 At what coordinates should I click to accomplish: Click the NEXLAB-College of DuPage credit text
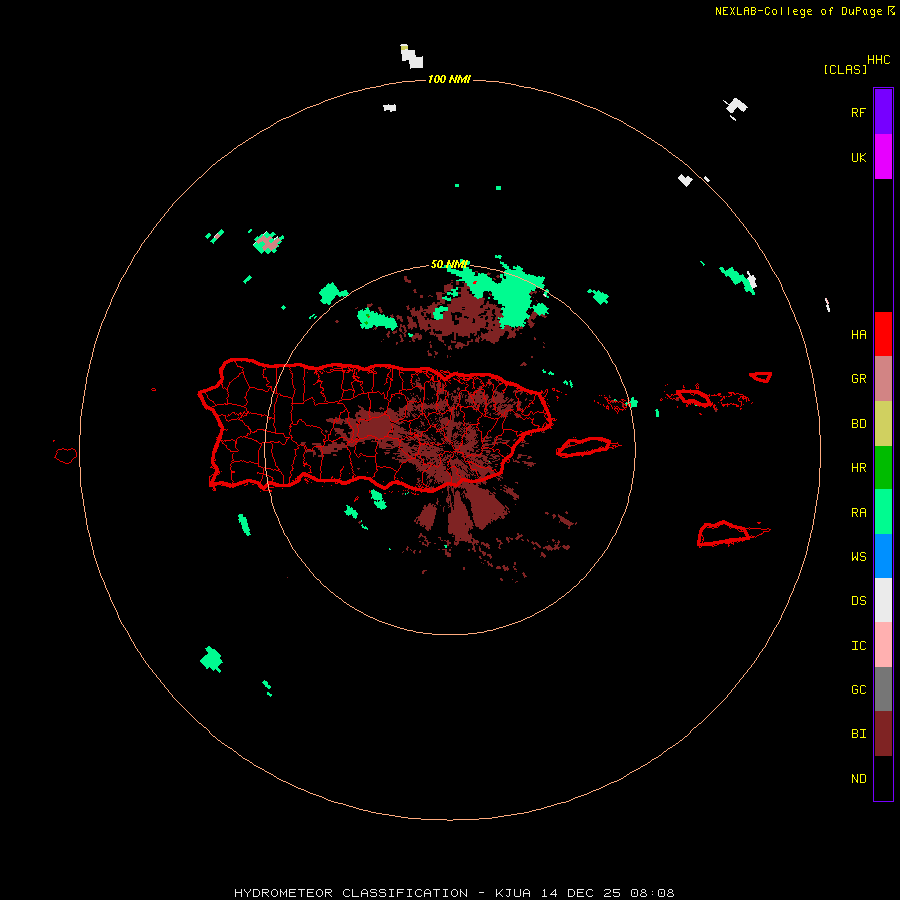coord(805,11)
